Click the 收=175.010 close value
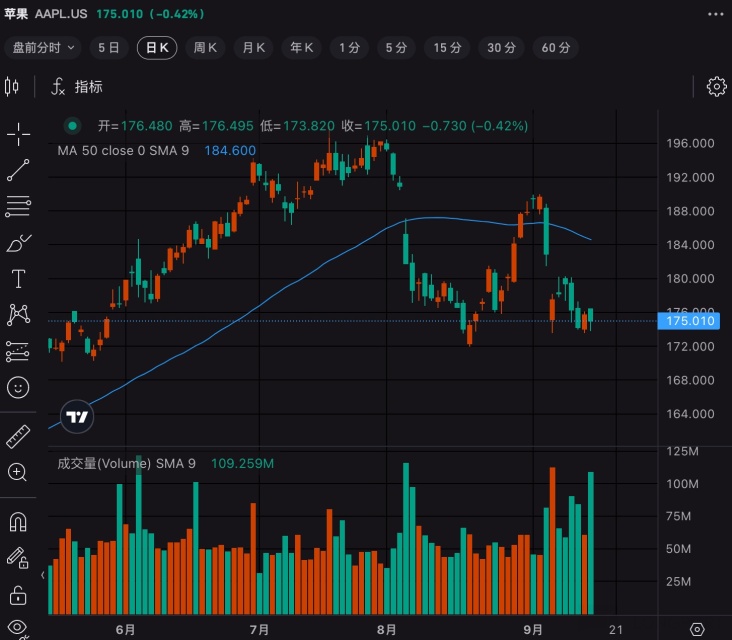Screen dimensions: 732x640 (x=379, y=126)
